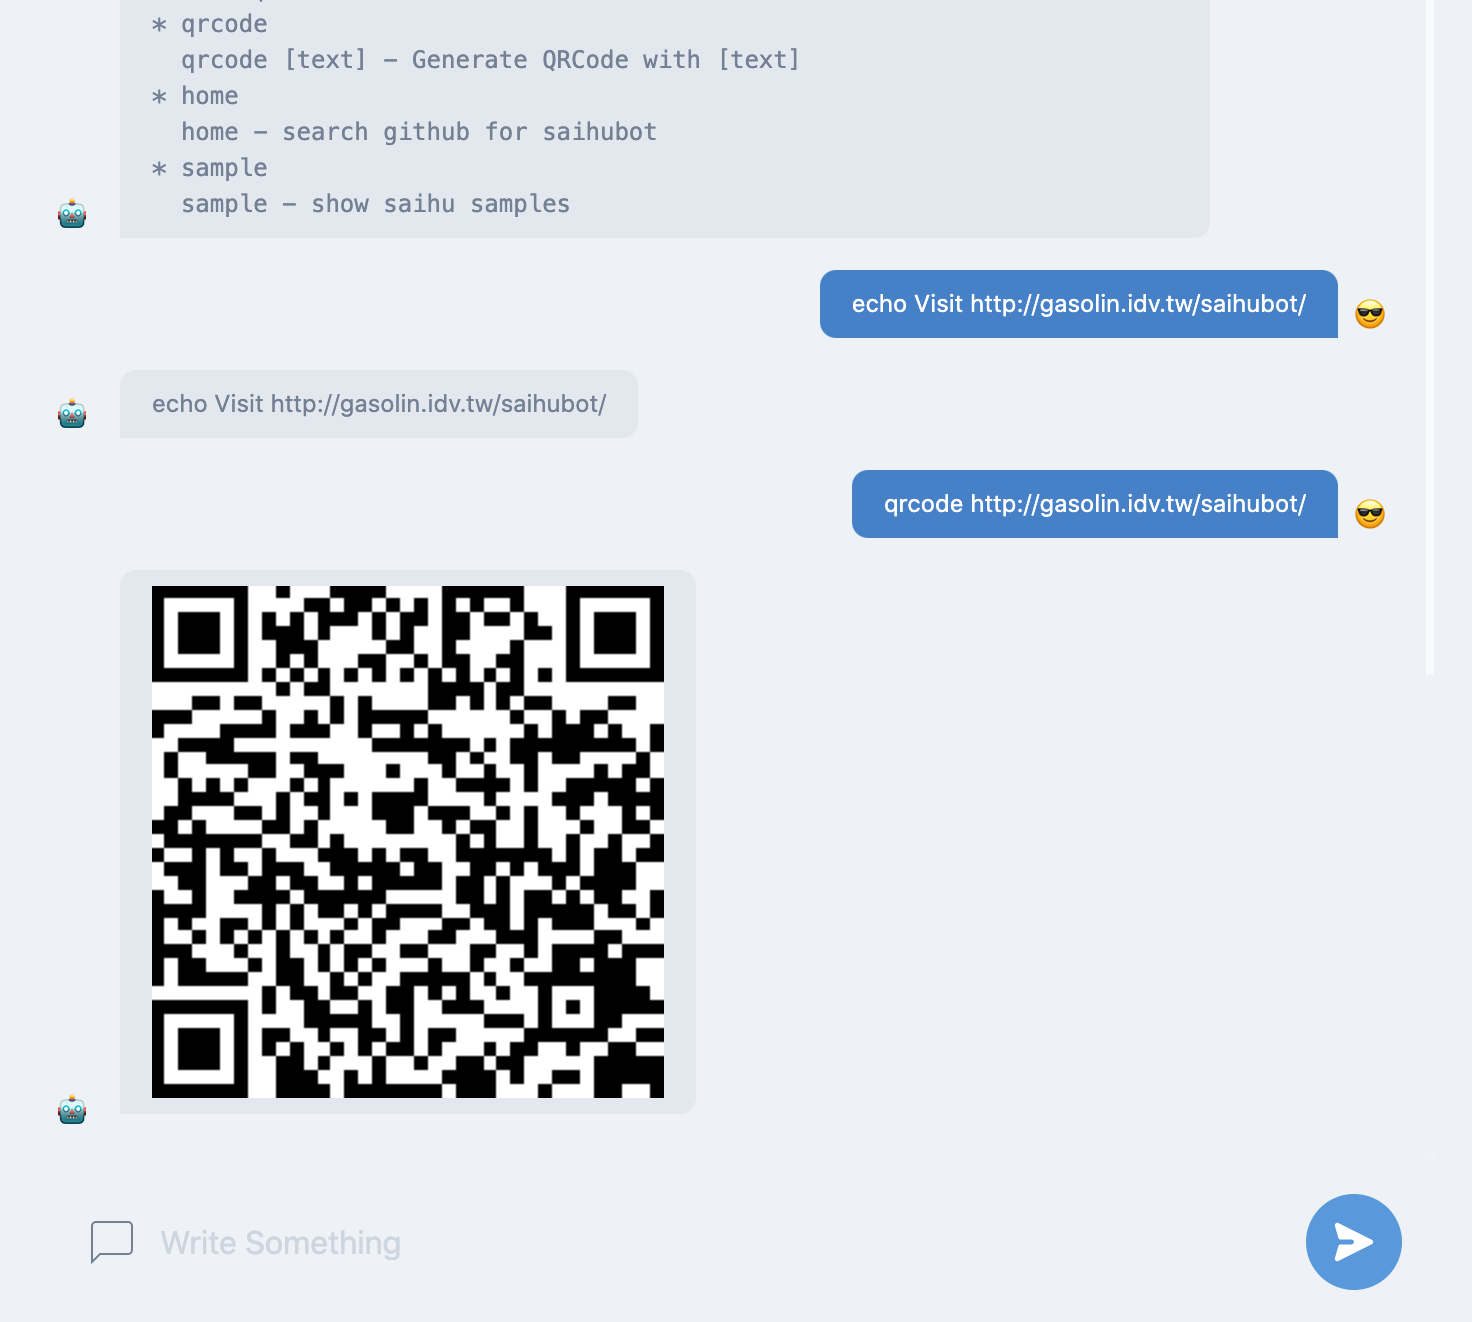
Task: Click 'qrcode [text] – Generate QRCode' help line
Action: click(490, 60)
